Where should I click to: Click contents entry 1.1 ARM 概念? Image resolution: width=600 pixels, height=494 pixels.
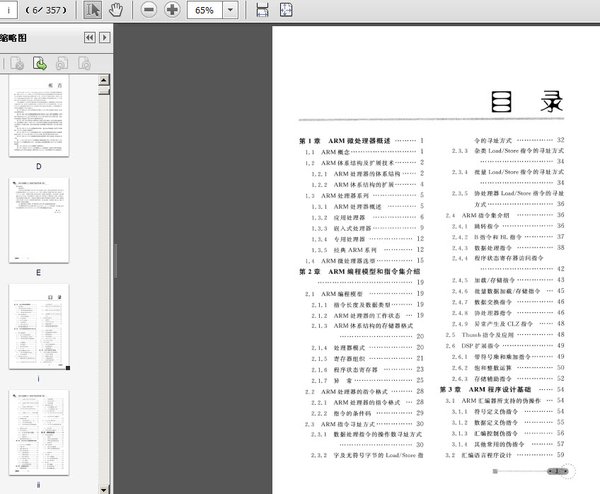click(x=364, y=152)
